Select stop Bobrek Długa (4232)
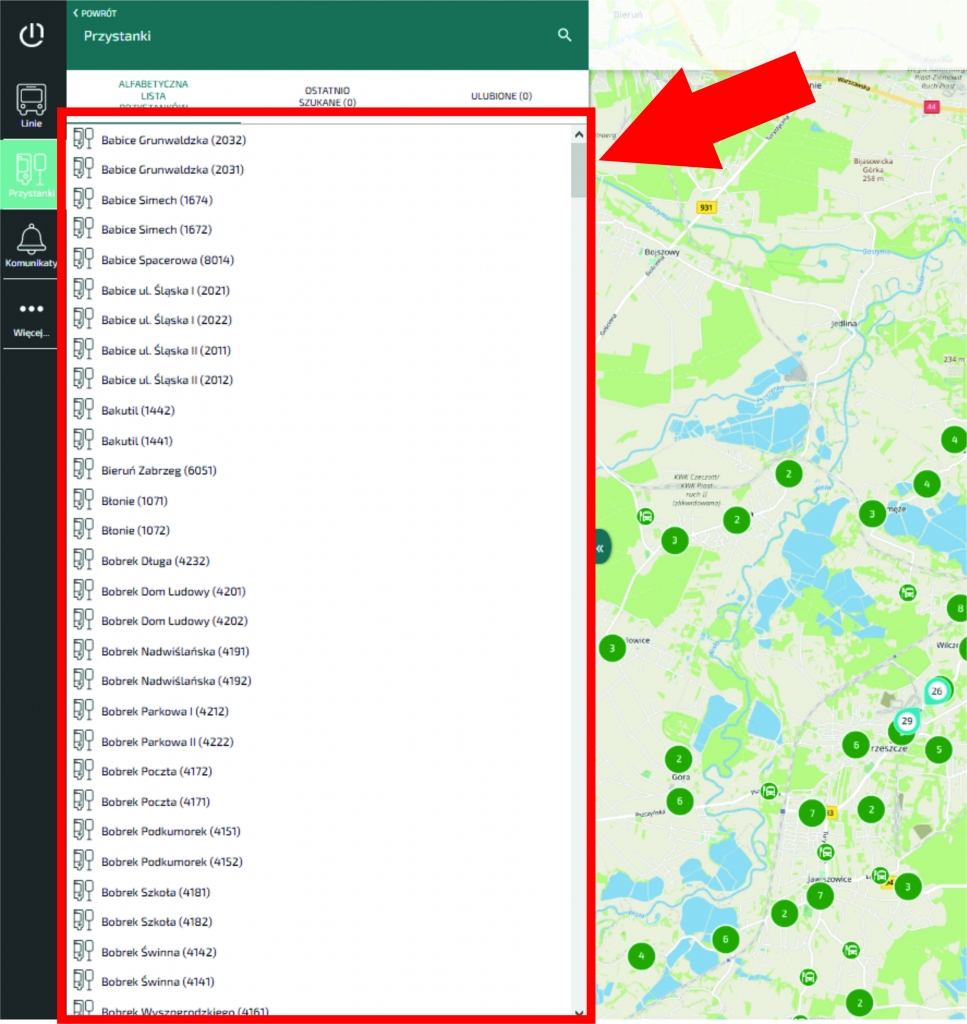Screen dimensions: 967x1024 pos(155,561)
